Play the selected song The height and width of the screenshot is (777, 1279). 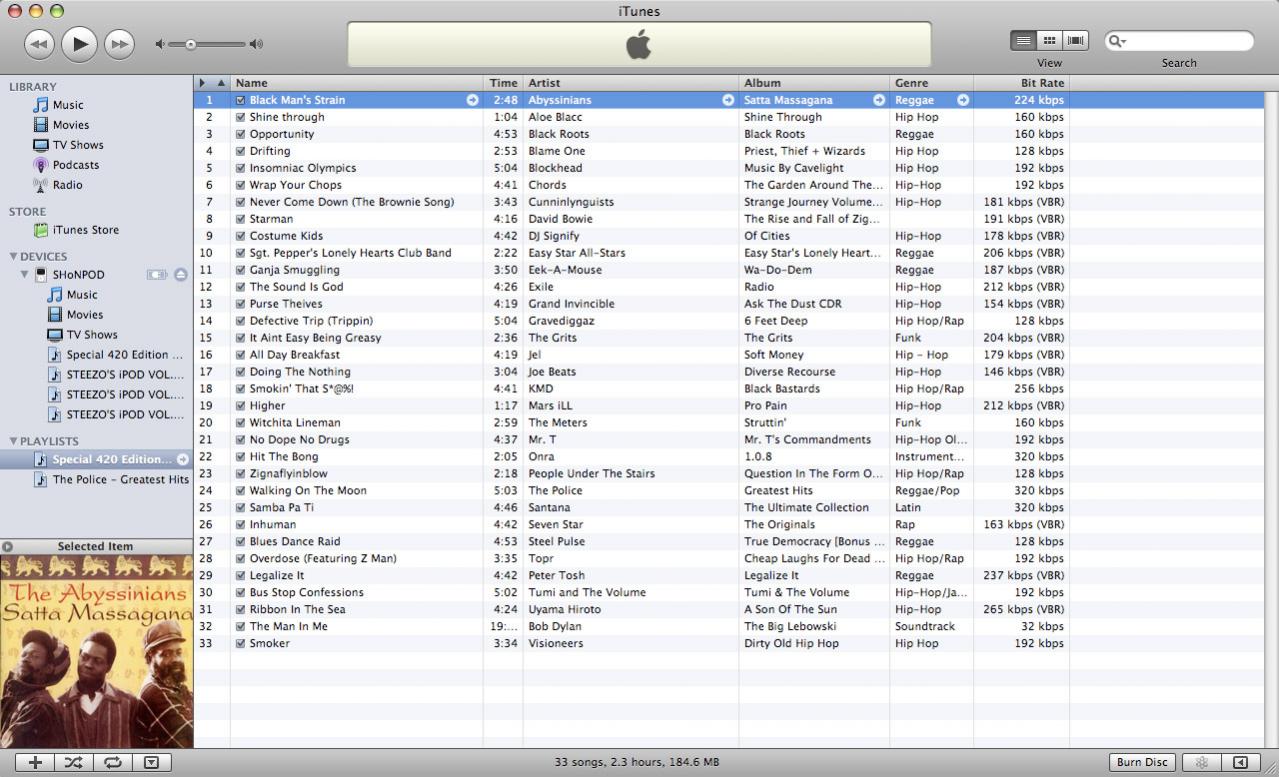pos(79,43)
